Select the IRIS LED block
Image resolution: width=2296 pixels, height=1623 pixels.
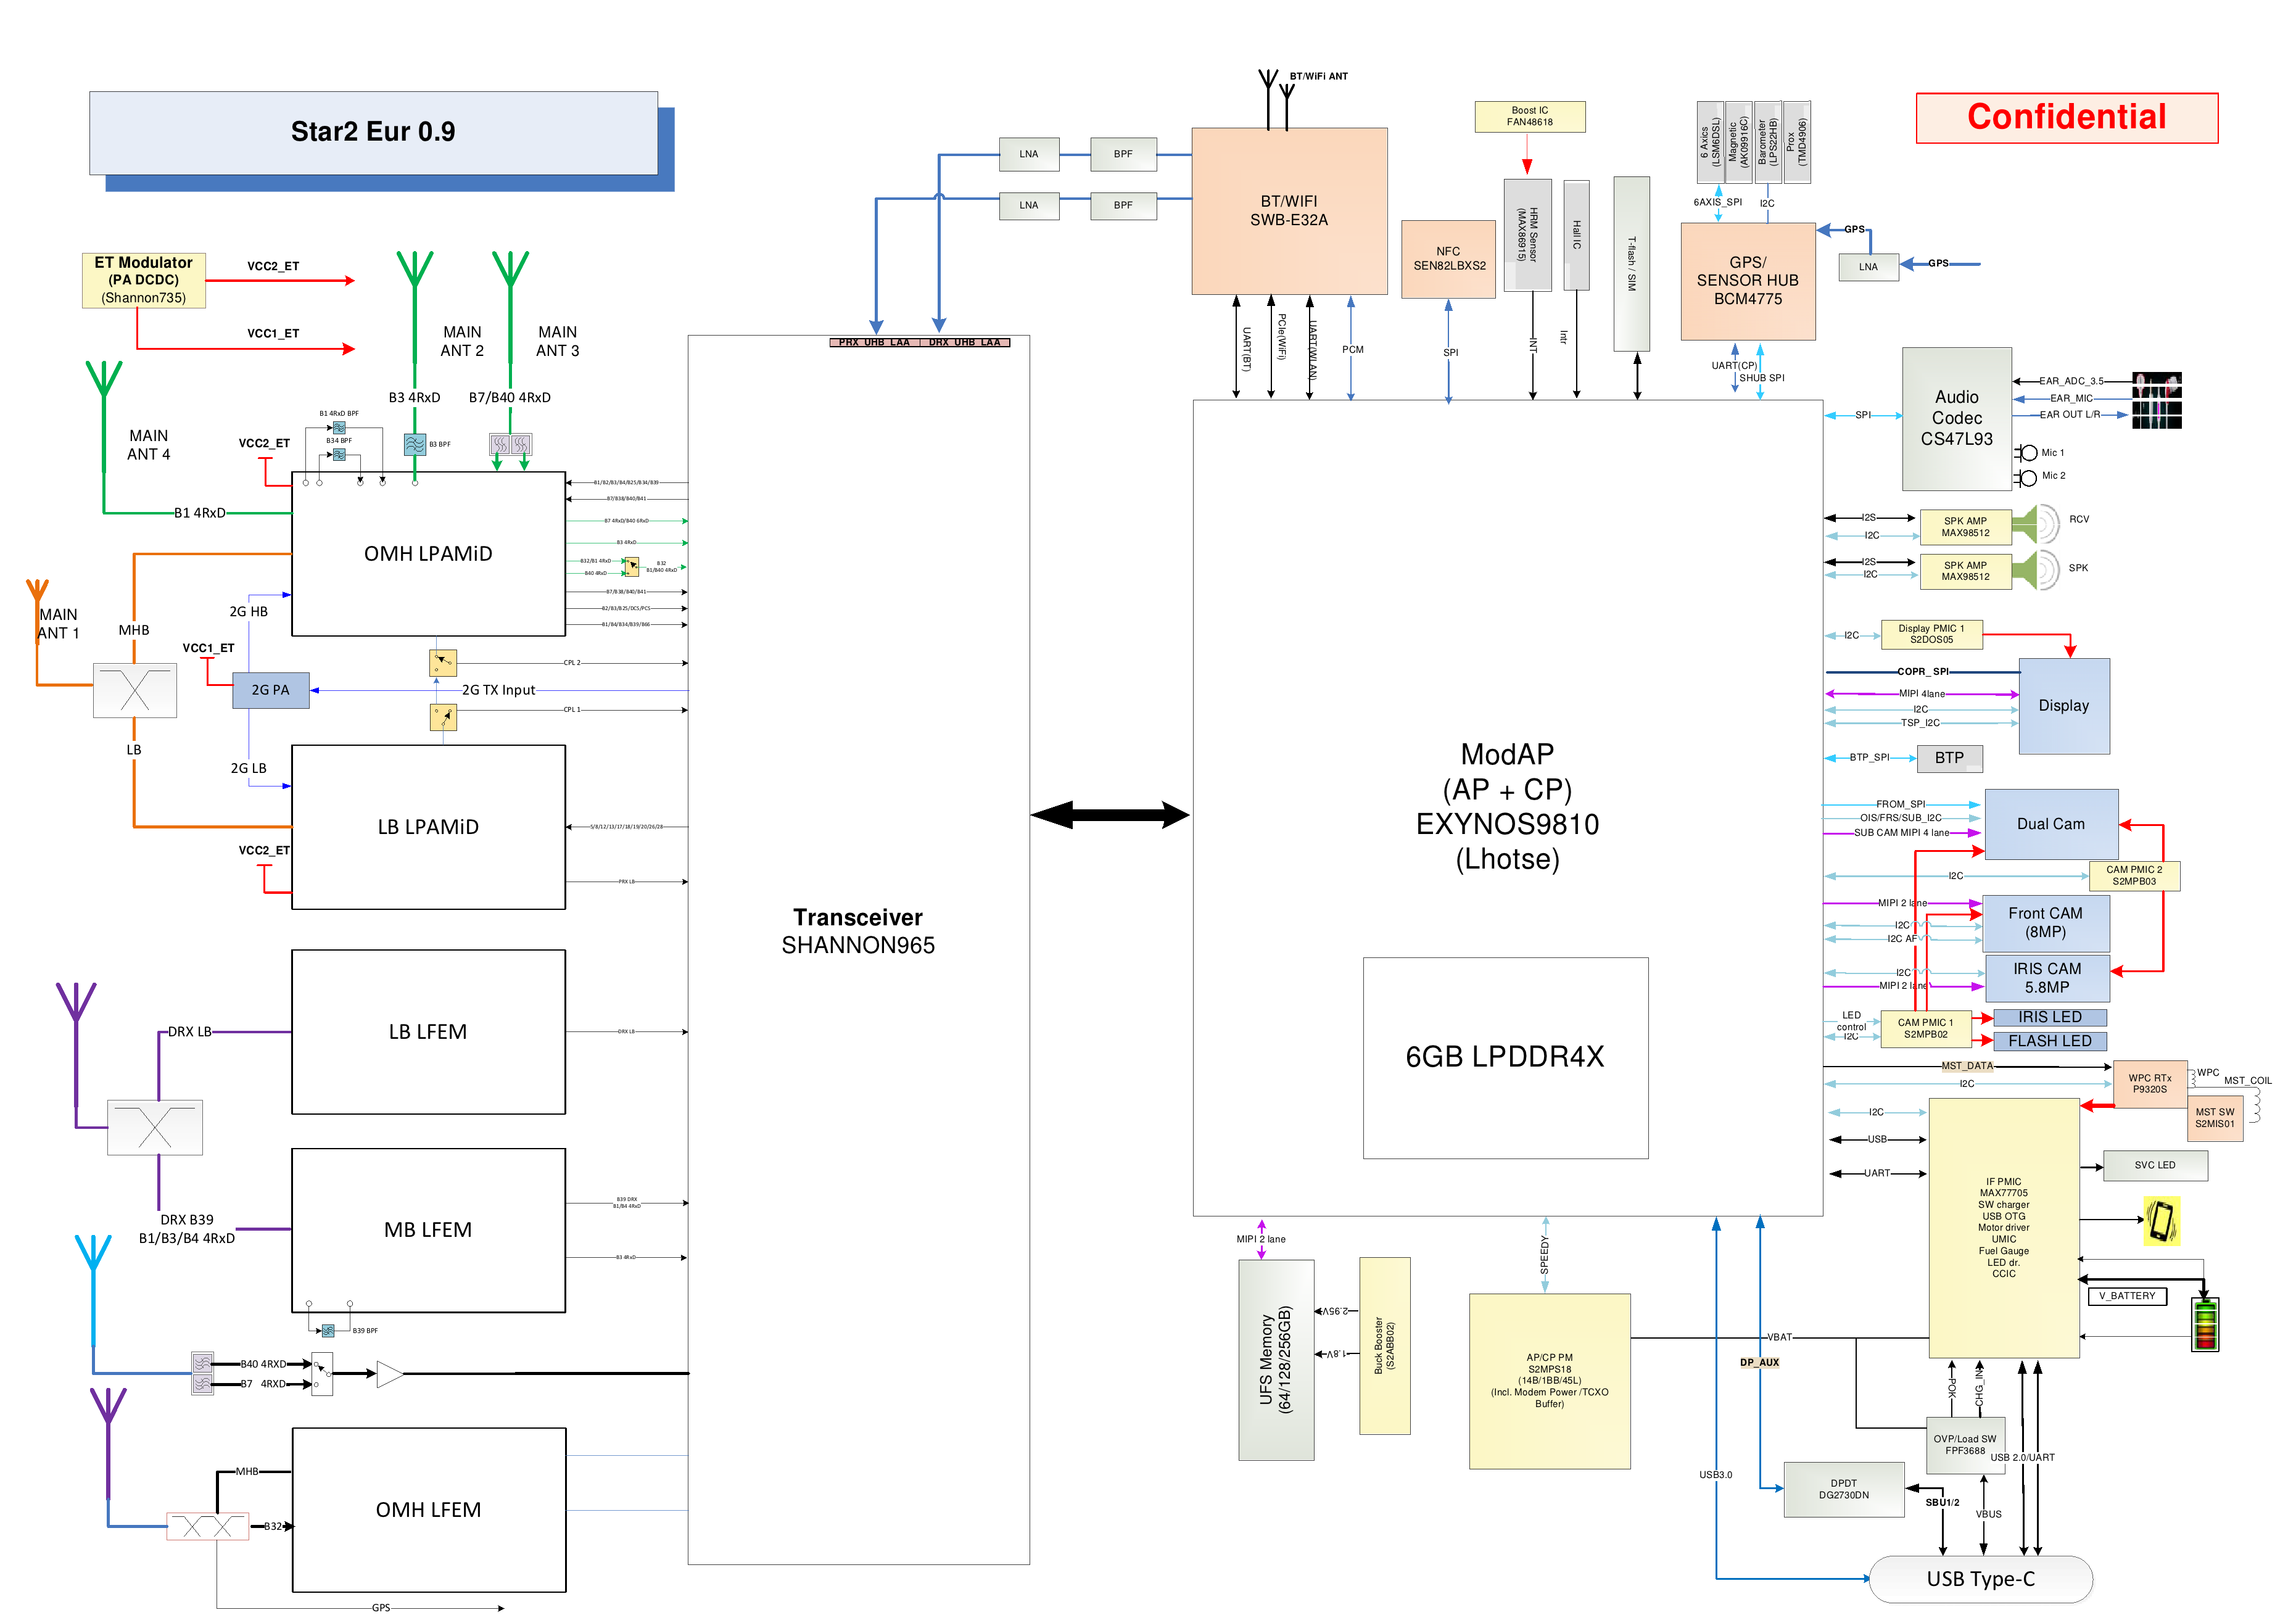[x=2050, y=1017]
